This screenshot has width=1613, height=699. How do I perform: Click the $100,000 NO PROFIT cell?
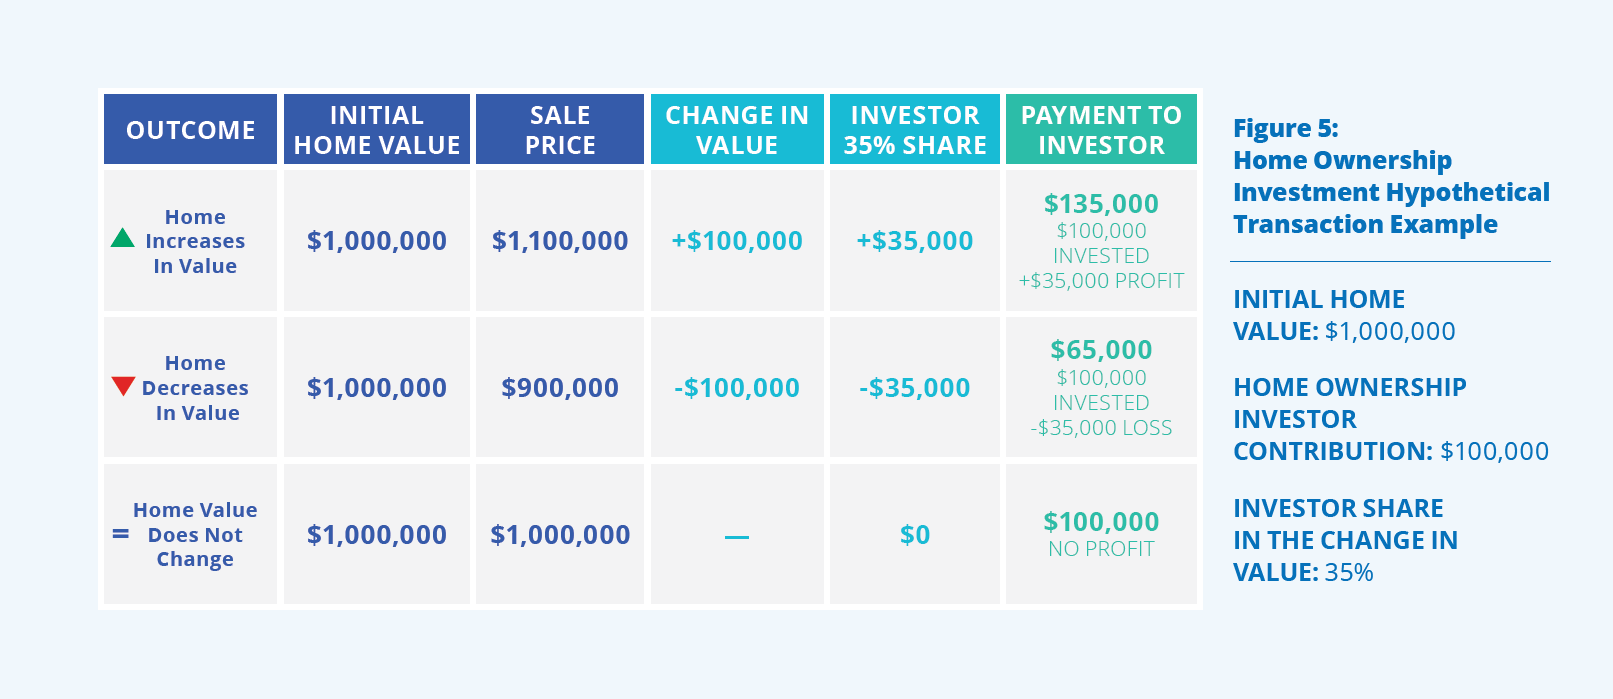tap(1101, 534)
